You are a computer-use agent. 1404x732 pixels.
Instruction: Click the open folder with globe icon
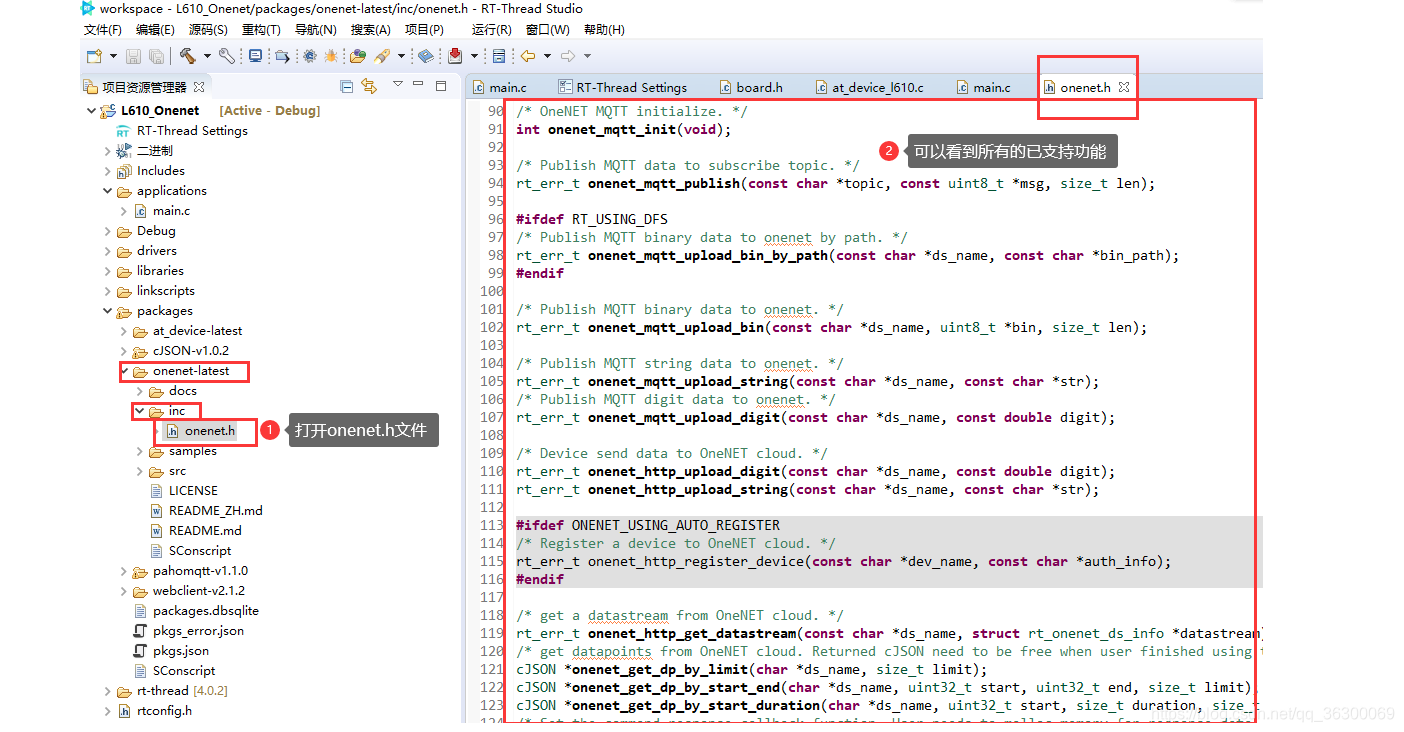point(357,56)
